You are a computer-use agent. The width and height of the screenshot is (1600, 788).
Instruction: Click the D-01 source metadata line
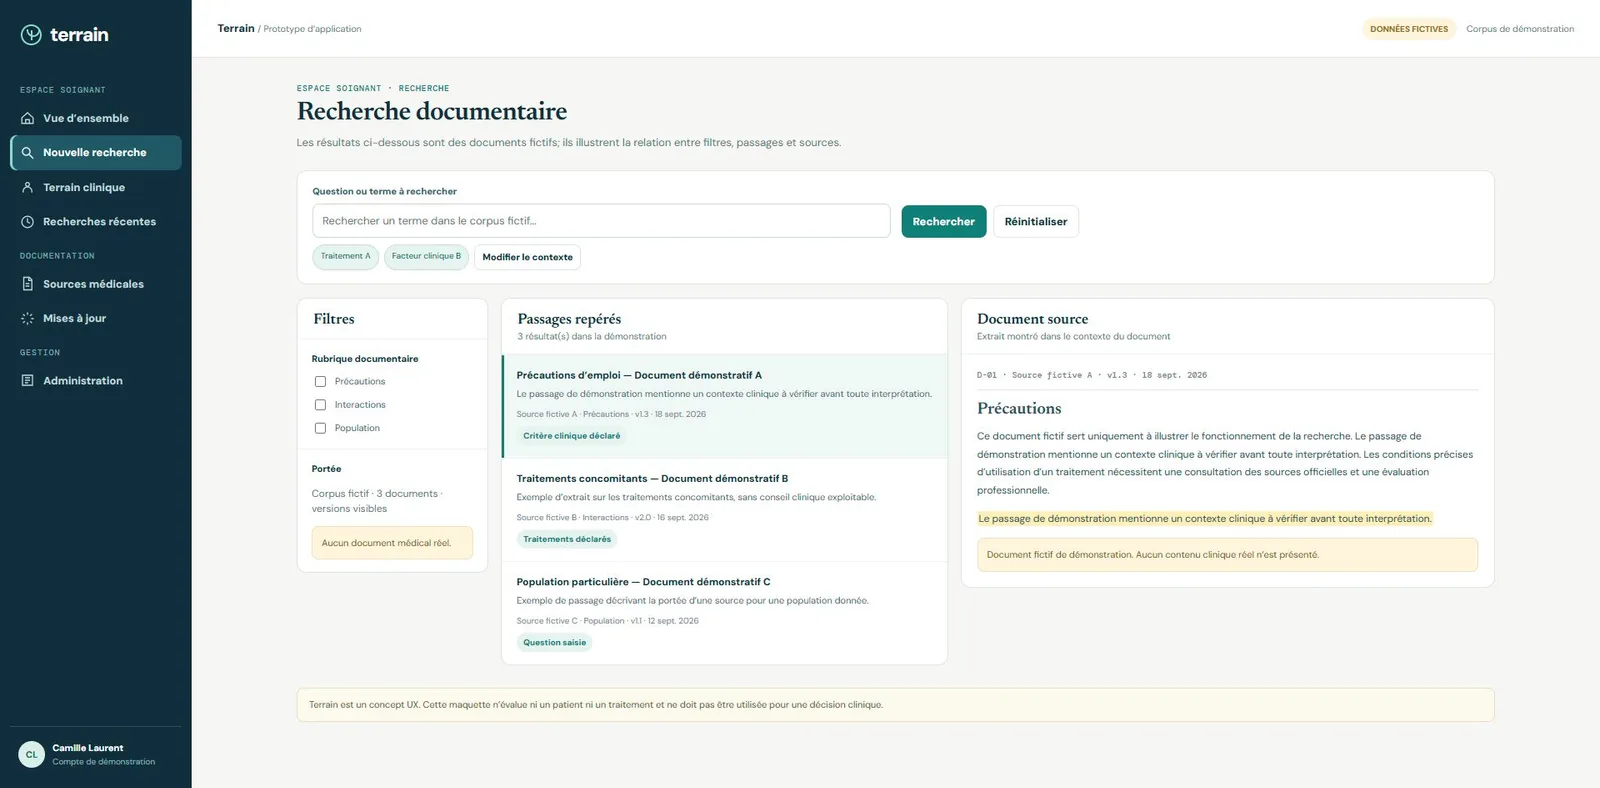point(1092,375)
